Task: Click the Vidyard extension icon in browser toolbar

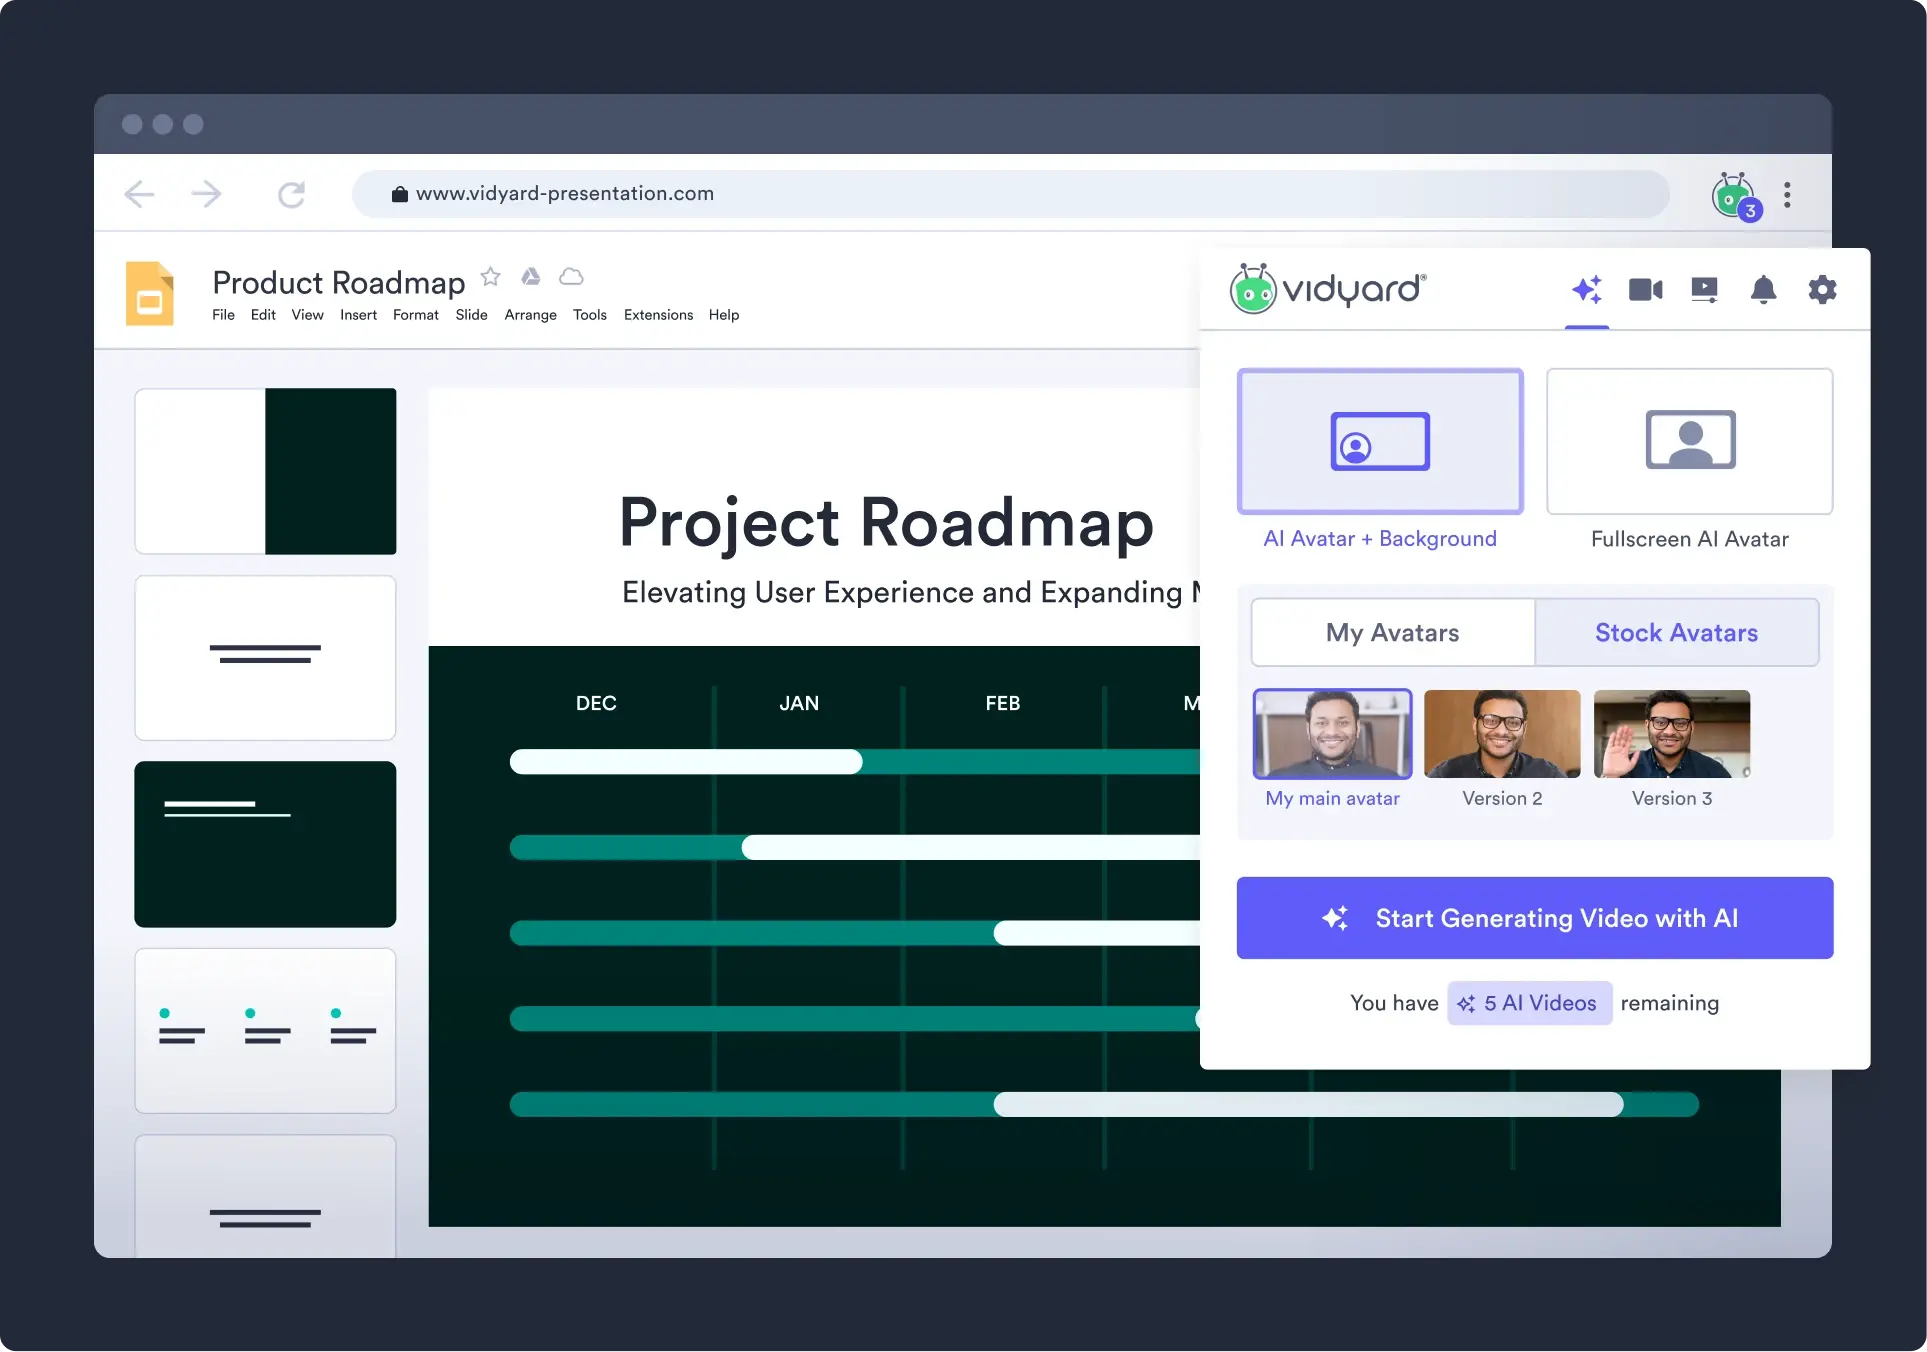Action: coord(1733,194)
